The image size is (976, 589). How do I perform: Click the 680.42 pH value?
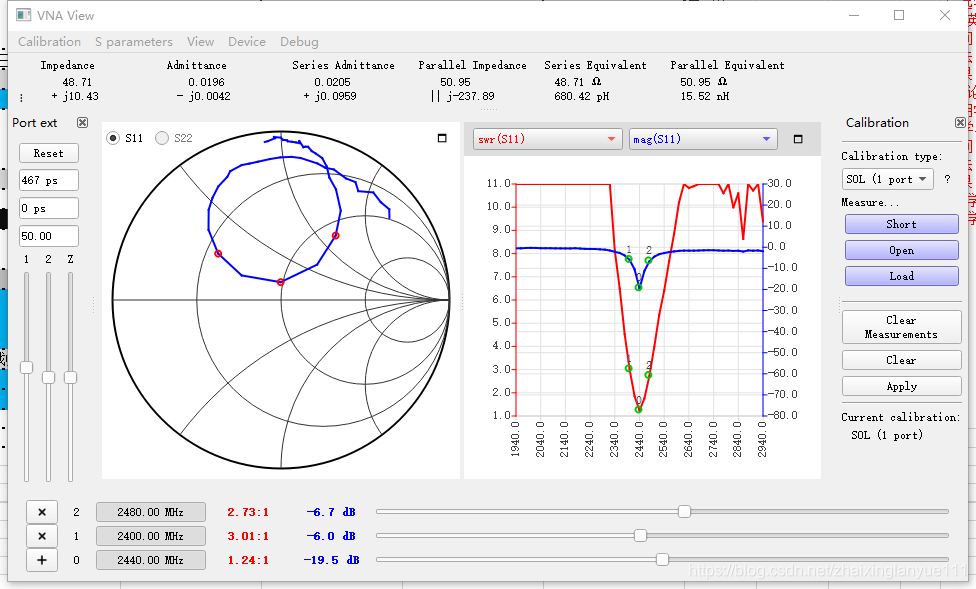[581, 97]
